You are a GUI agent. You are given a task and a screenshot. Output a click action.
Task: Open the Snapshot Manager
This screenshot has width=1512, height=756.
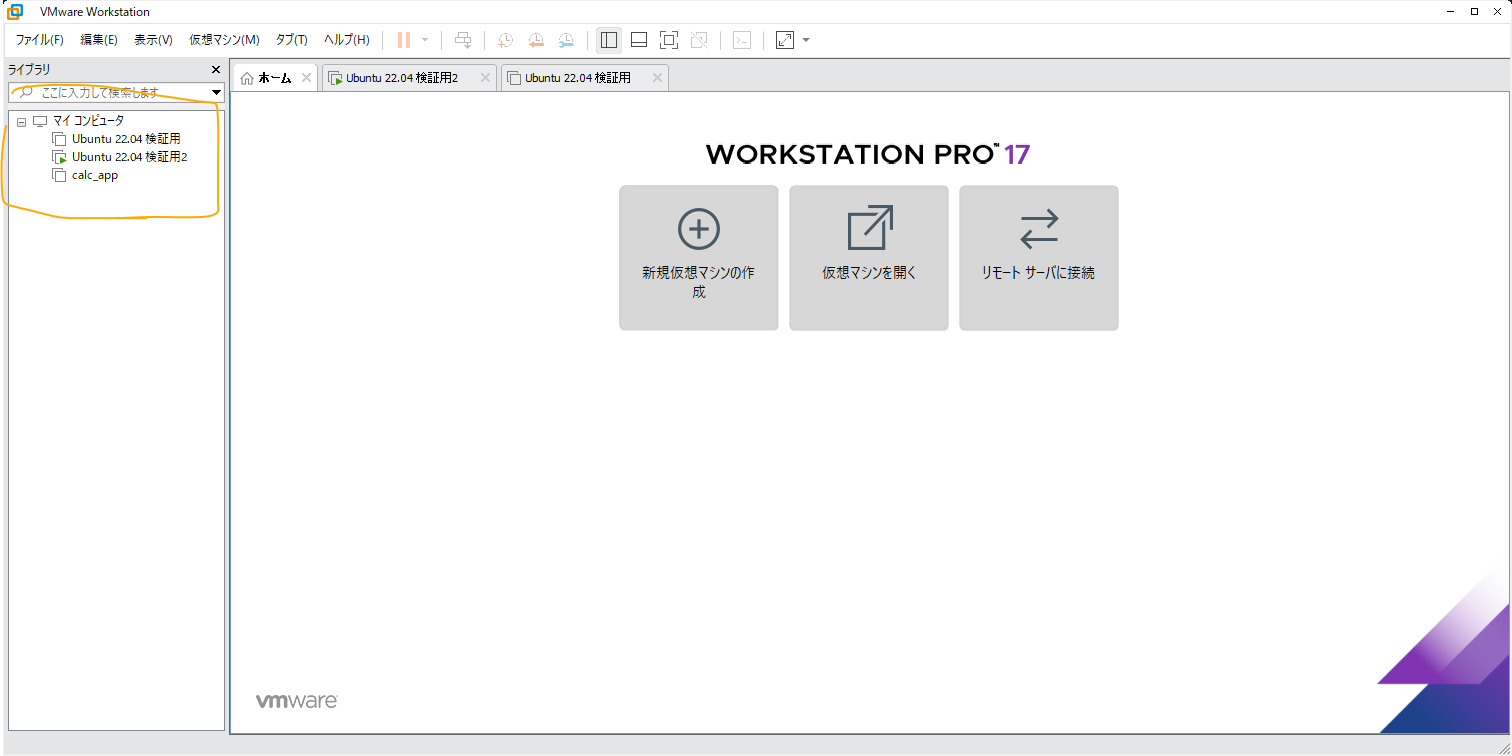[566, 40]
